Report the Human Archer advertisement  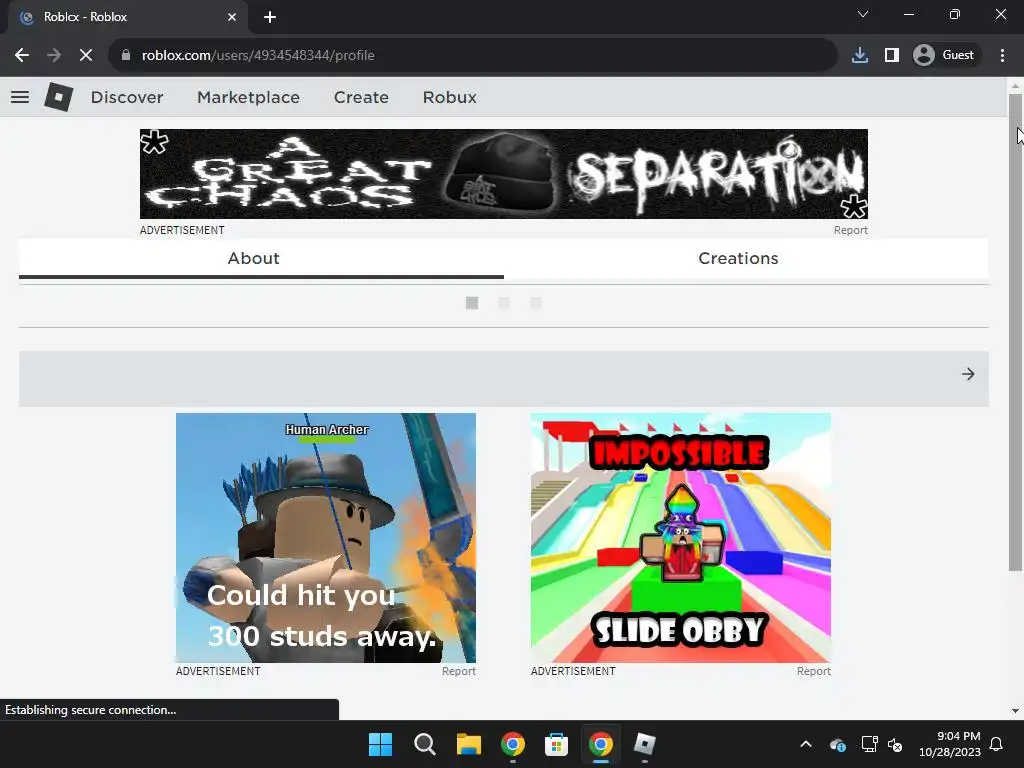[458, 671]
